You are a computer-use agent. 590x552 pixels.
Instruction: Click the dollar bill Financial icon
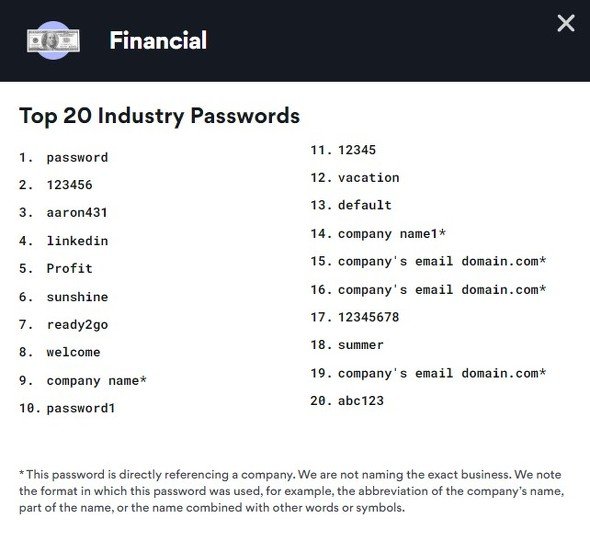pos(53,40)
